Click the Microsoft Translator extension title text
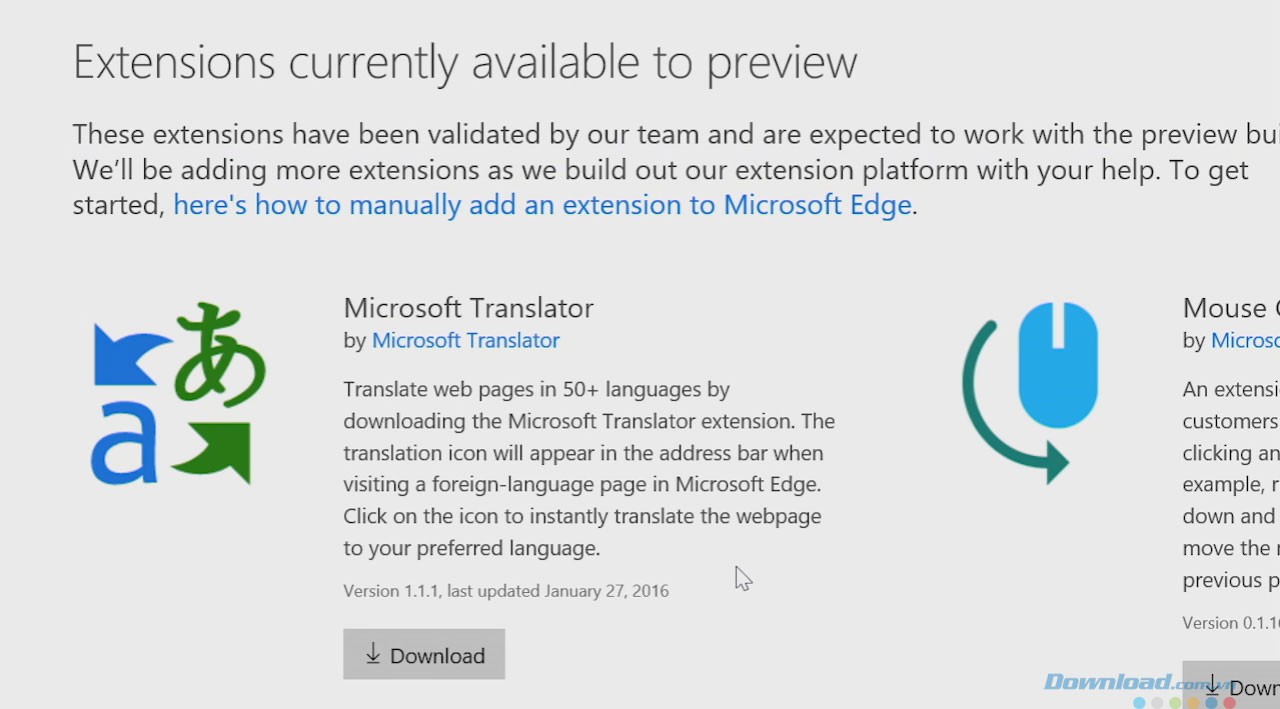The height and width of the screenshot is (709, 1280). 468,308
